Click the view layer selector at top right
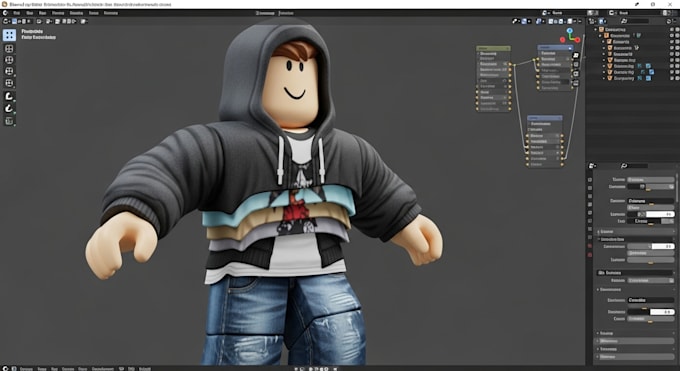This screenshot has height=371, width=680. [635, 13]
